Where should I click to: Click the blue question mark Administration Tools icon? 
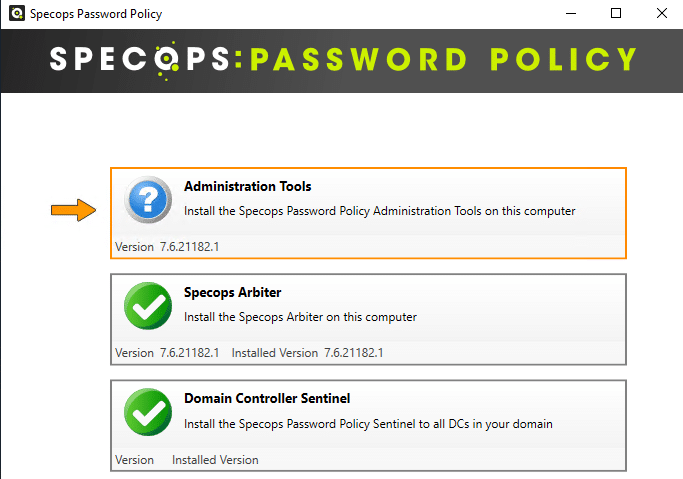pyautogui.click(x=148, y=200)
